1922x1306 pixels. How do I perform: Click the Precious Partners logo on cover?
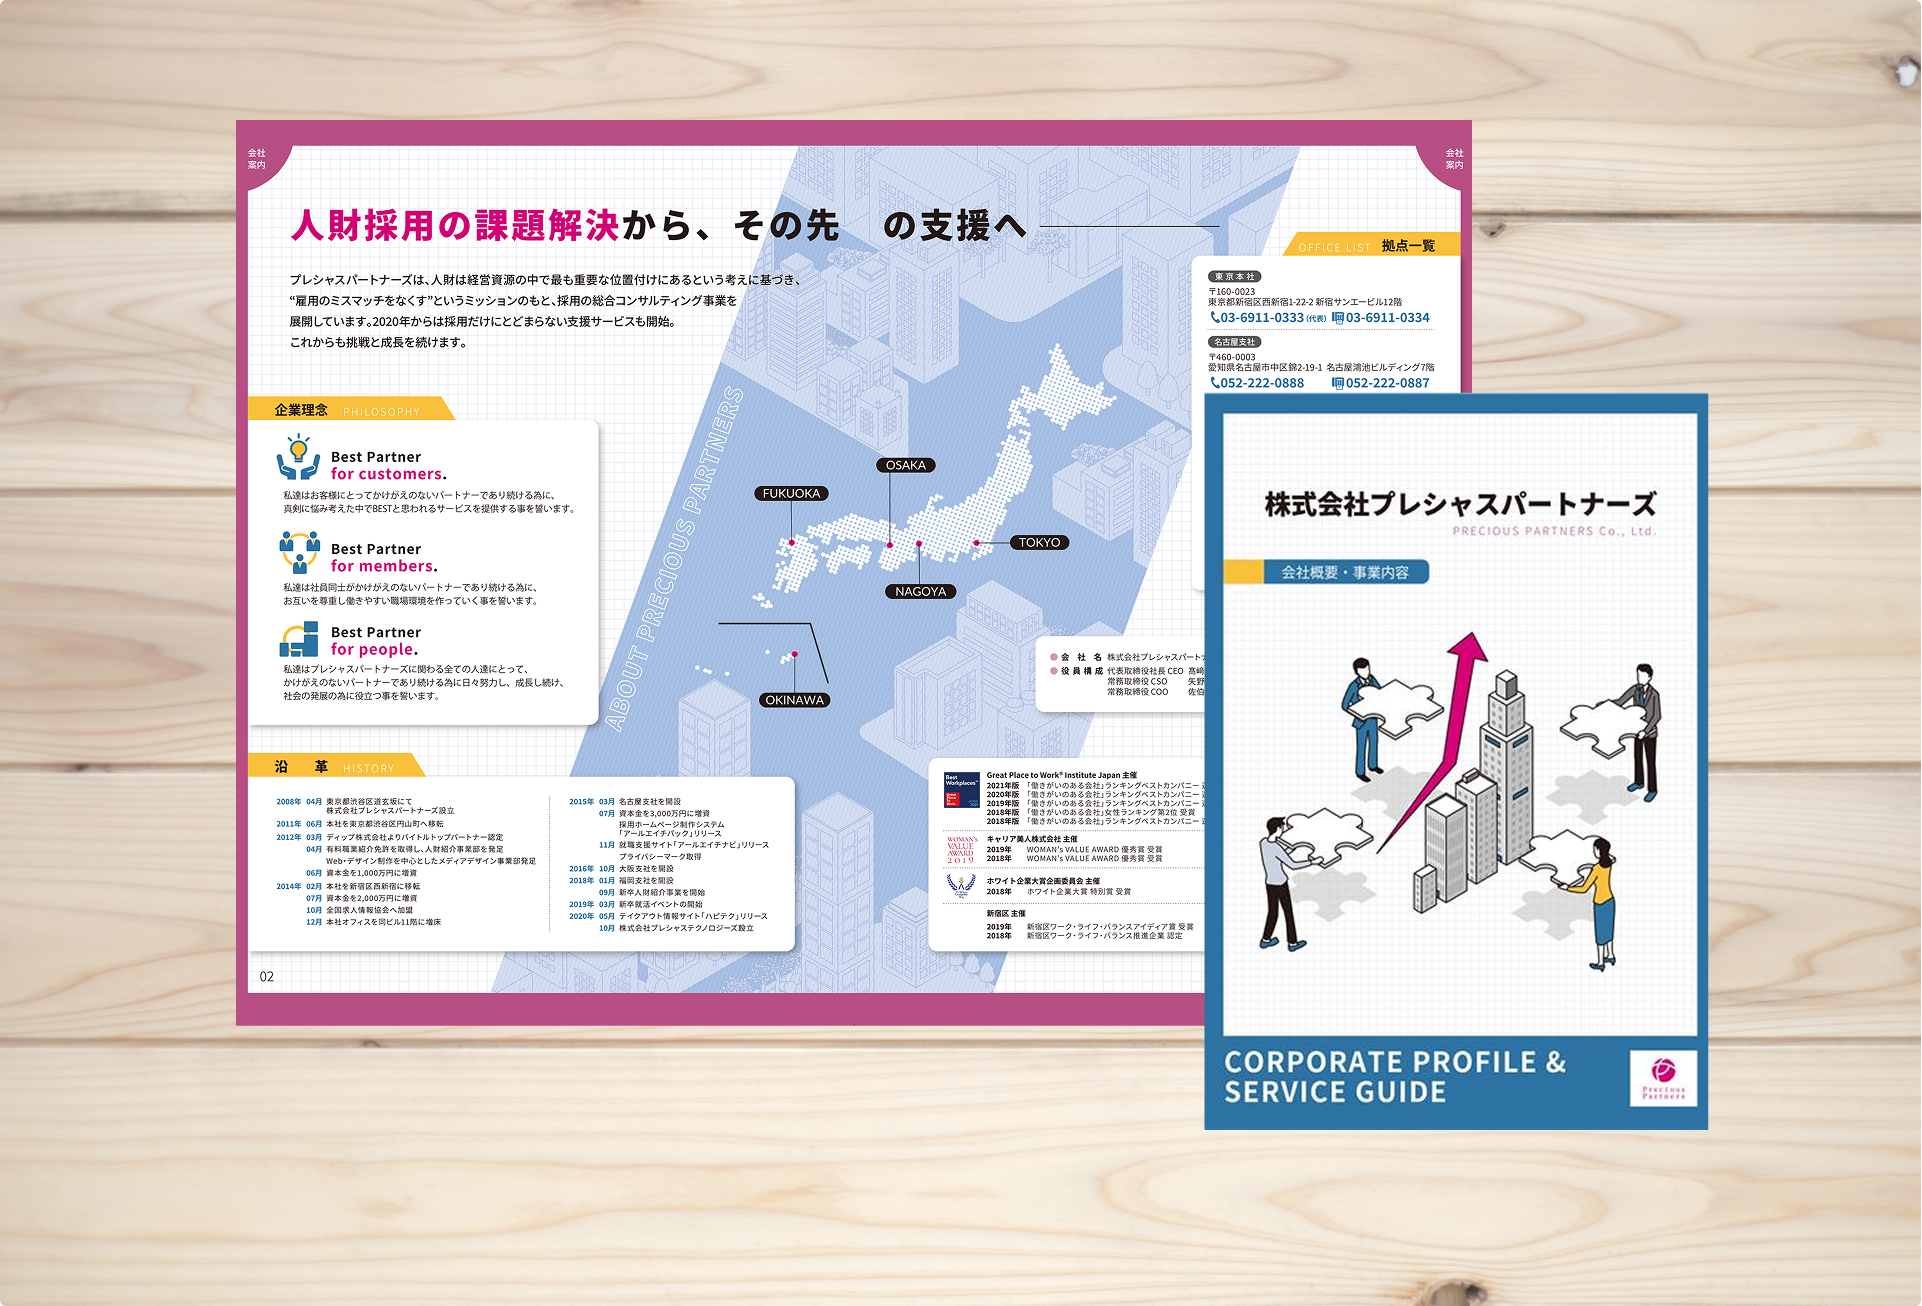pyautogui.click(x=1663, y=1077)
